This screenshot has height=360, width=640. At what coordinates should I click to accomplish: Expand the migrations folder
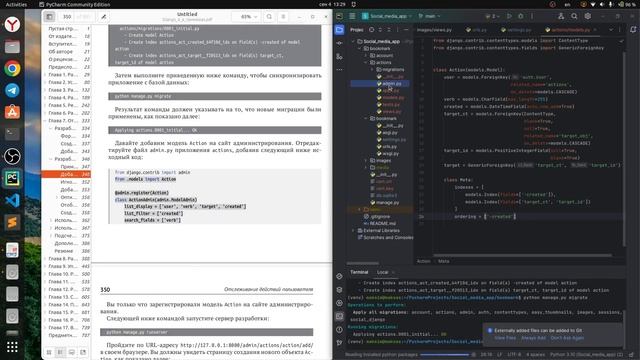372,69
